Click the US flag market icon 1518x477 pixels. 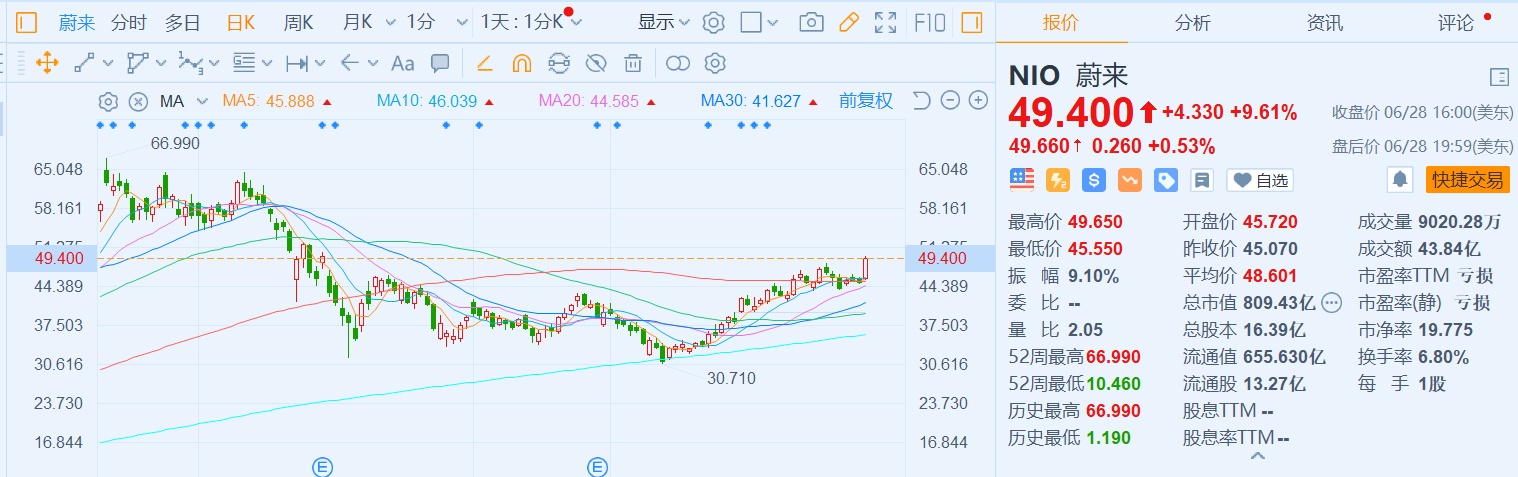click(x=1022, y=180)
